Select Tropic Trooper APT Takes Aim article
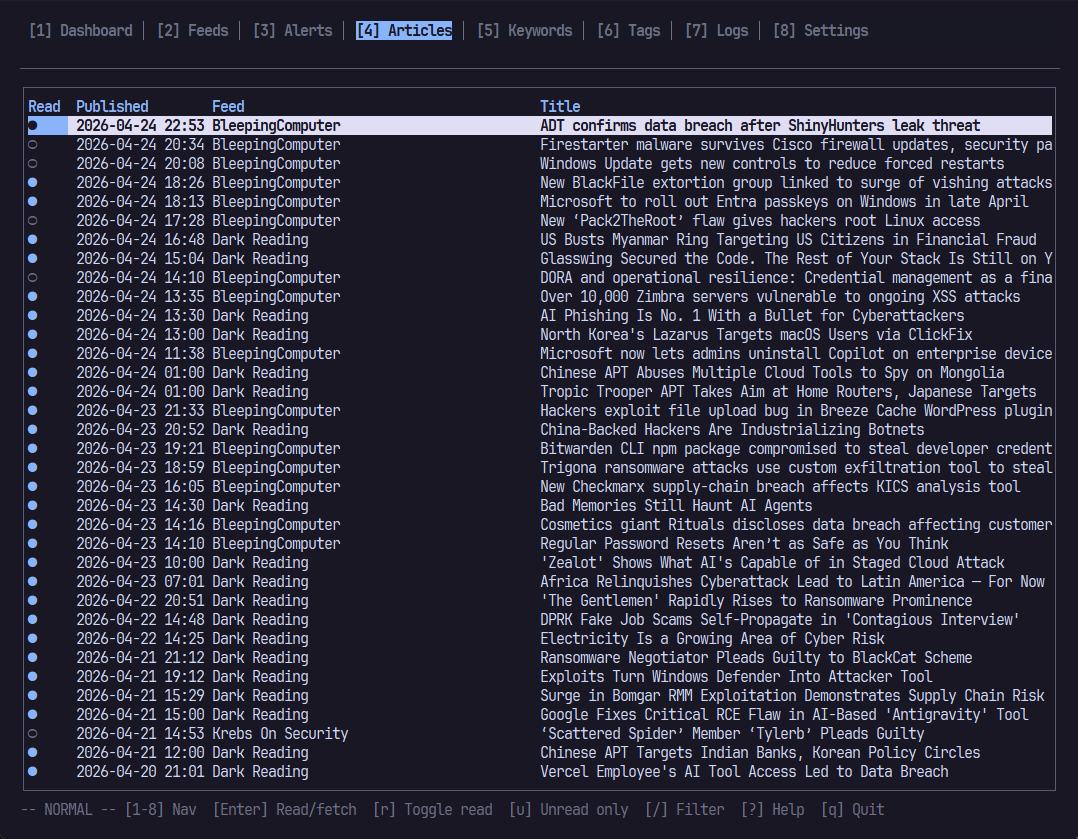This screenshot has height=839, width=1078. pos(540,392)
